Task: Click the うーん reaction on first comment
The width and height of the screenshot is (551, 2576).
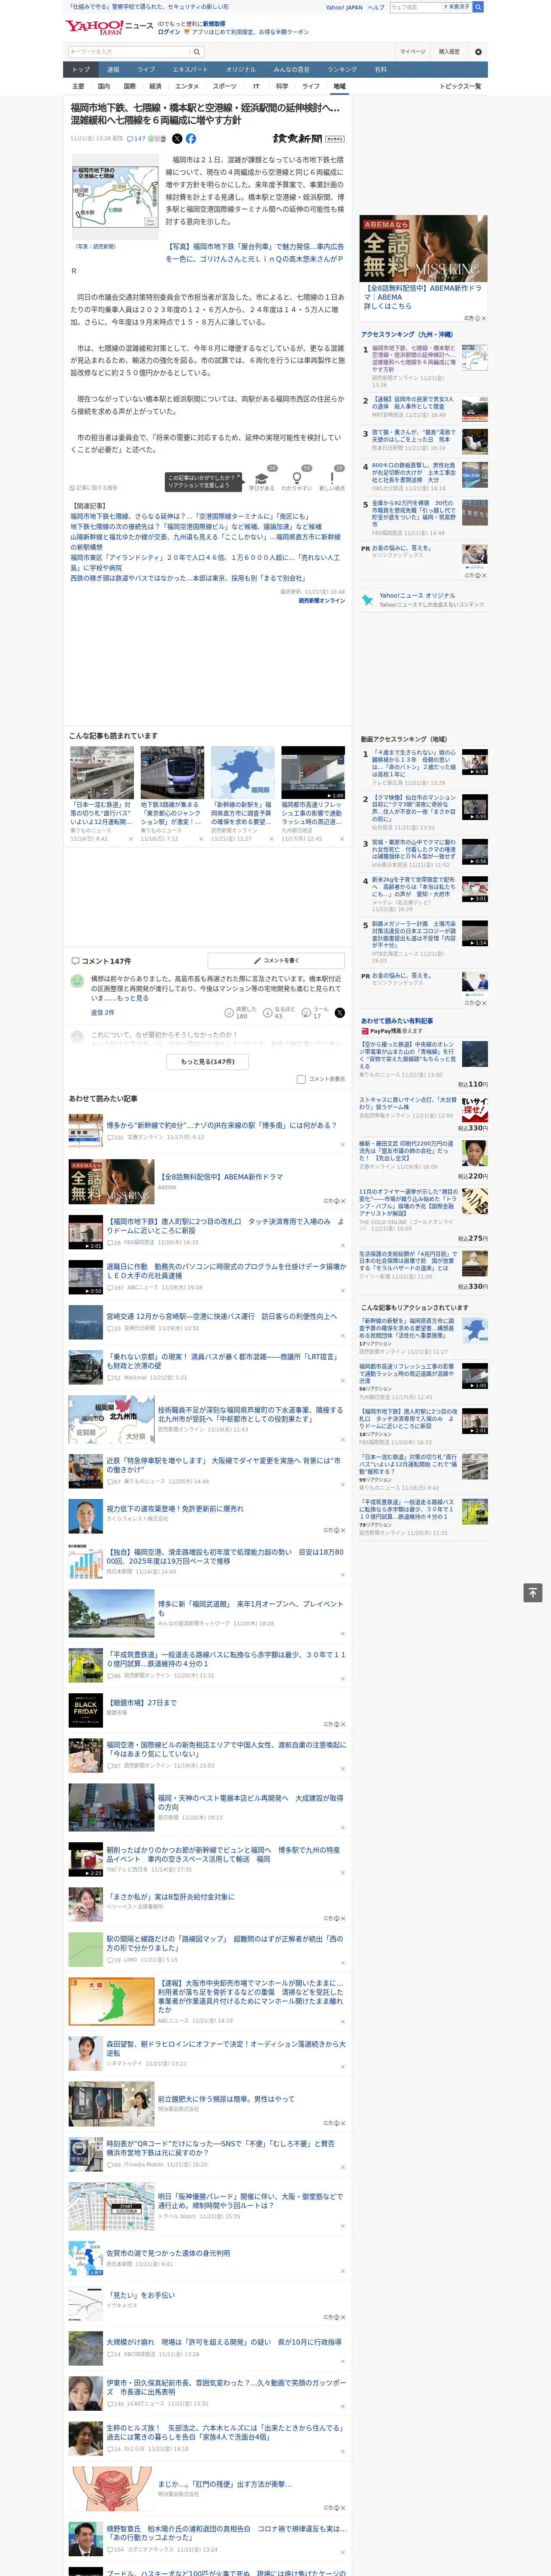Action: pos(315,1012)
